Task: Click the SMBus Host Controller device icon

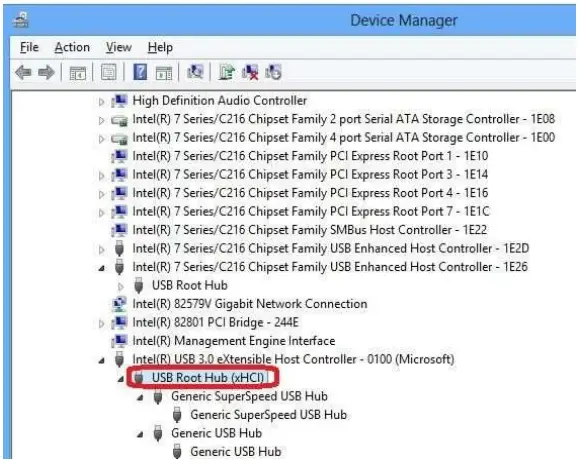Action: point(119,230)
